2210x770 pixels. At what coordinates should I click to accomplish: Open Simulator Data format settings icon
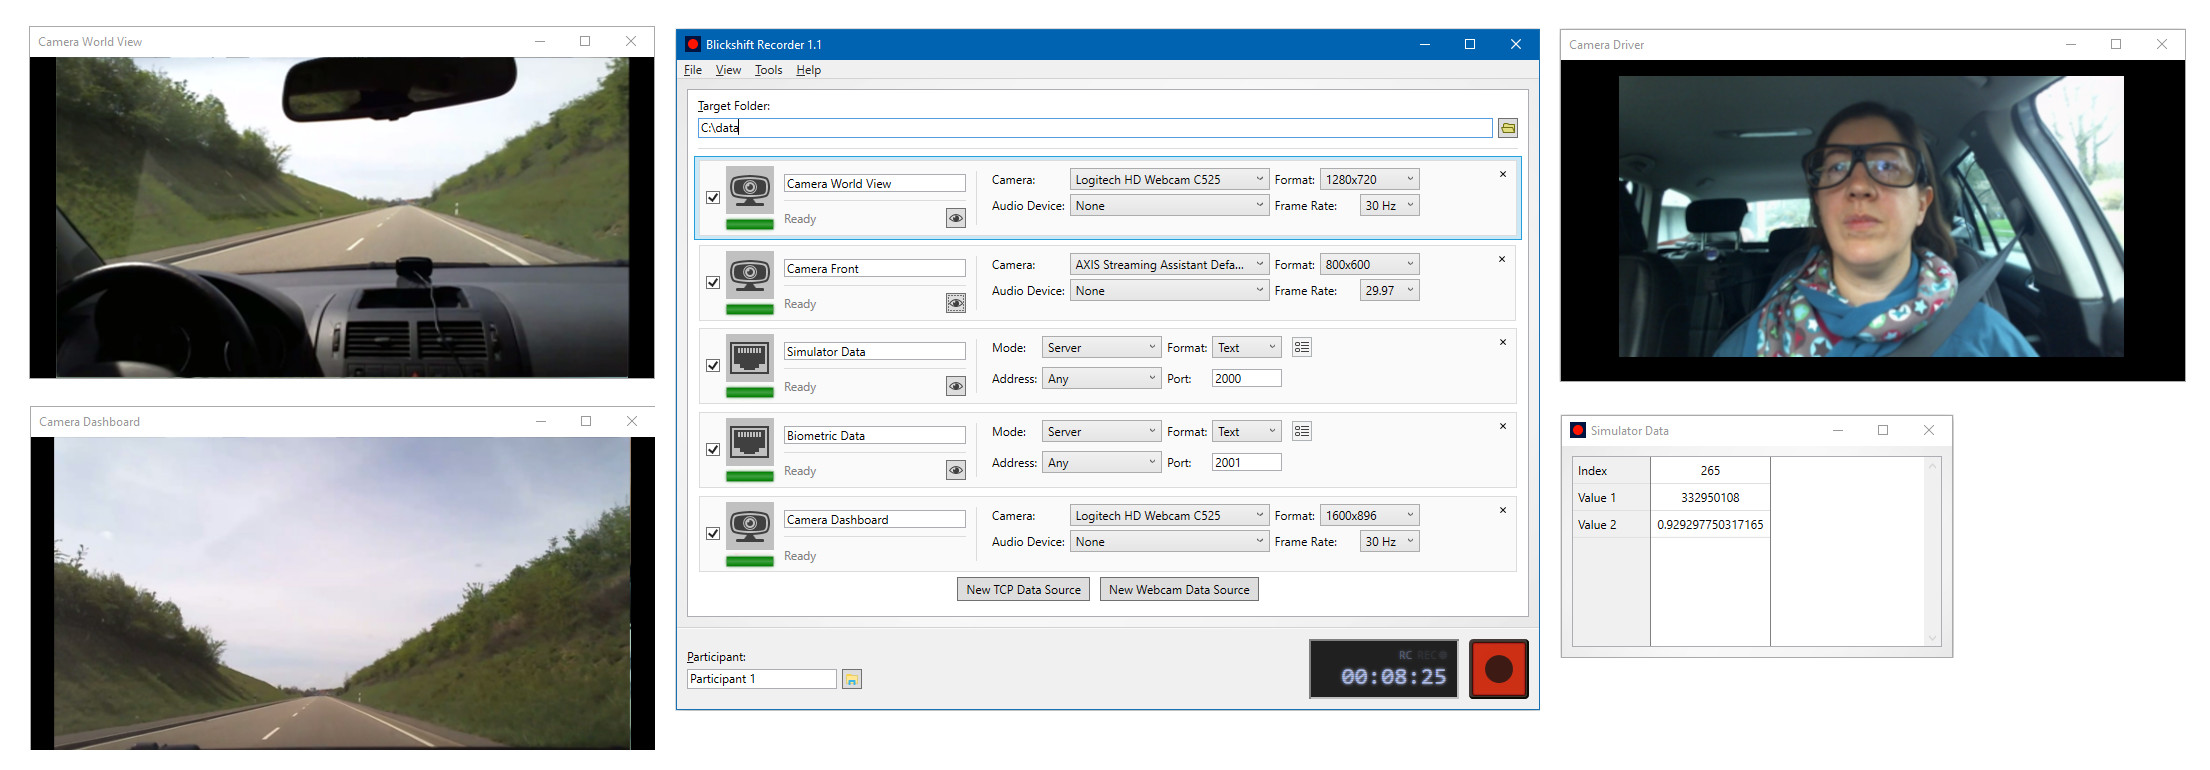click(1301, 348)
